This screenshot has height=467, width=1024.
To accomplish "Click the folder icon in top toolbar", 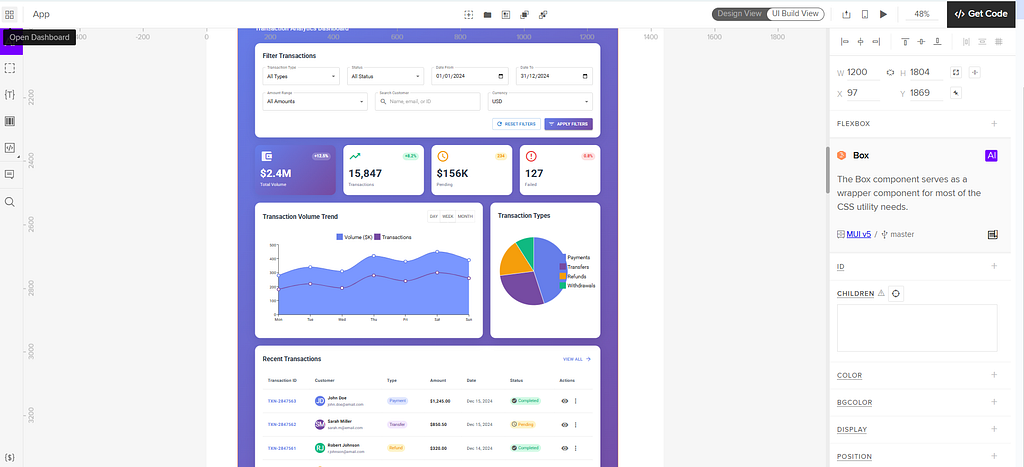I will 487,14.
